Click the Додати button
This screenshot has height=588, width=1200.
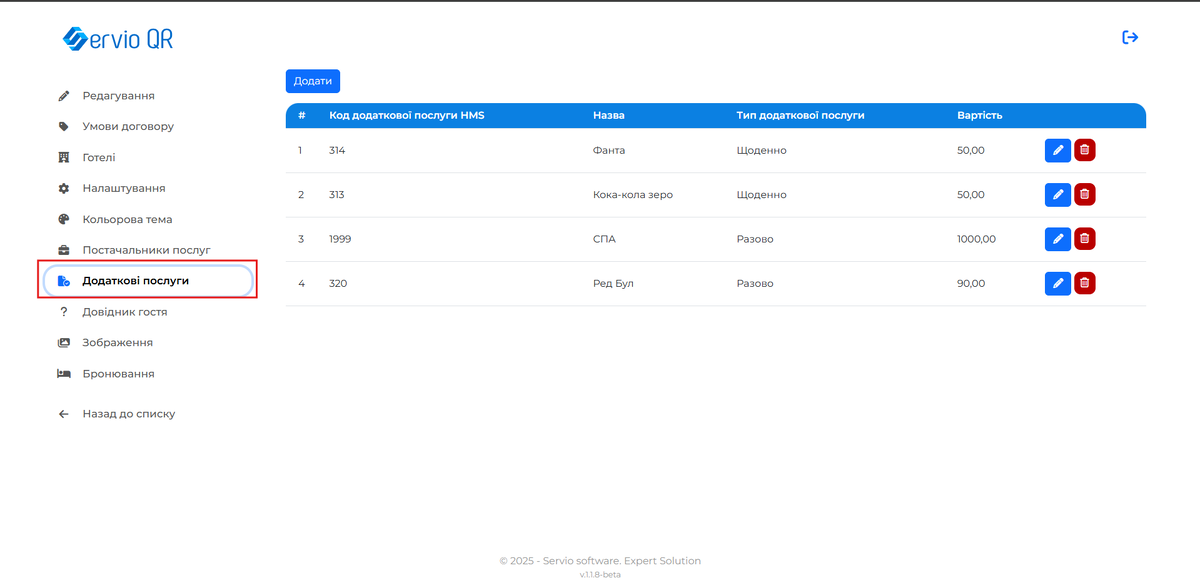(x=312, y=81)
